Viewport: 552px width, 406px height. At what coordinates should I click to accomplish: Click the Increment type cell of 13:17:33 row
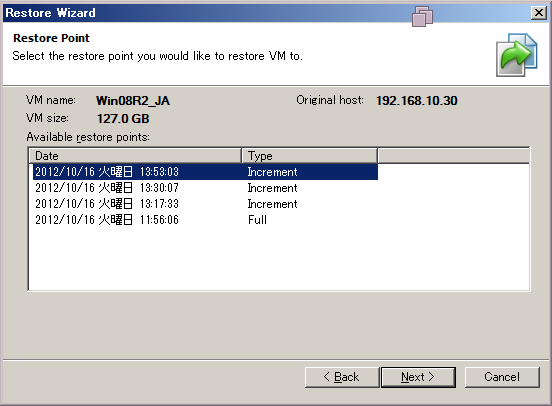pyautogui.click(x=272, y=204)
